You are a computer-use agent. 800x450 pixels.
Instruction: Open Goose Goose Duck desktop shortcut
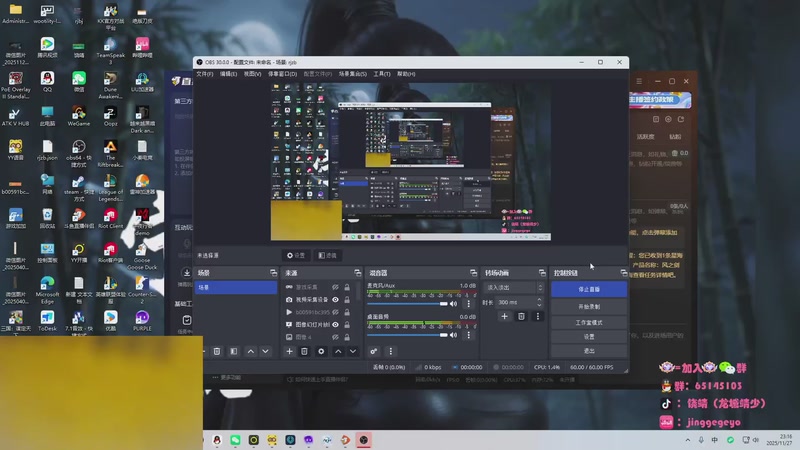click(x=142, y=257)
